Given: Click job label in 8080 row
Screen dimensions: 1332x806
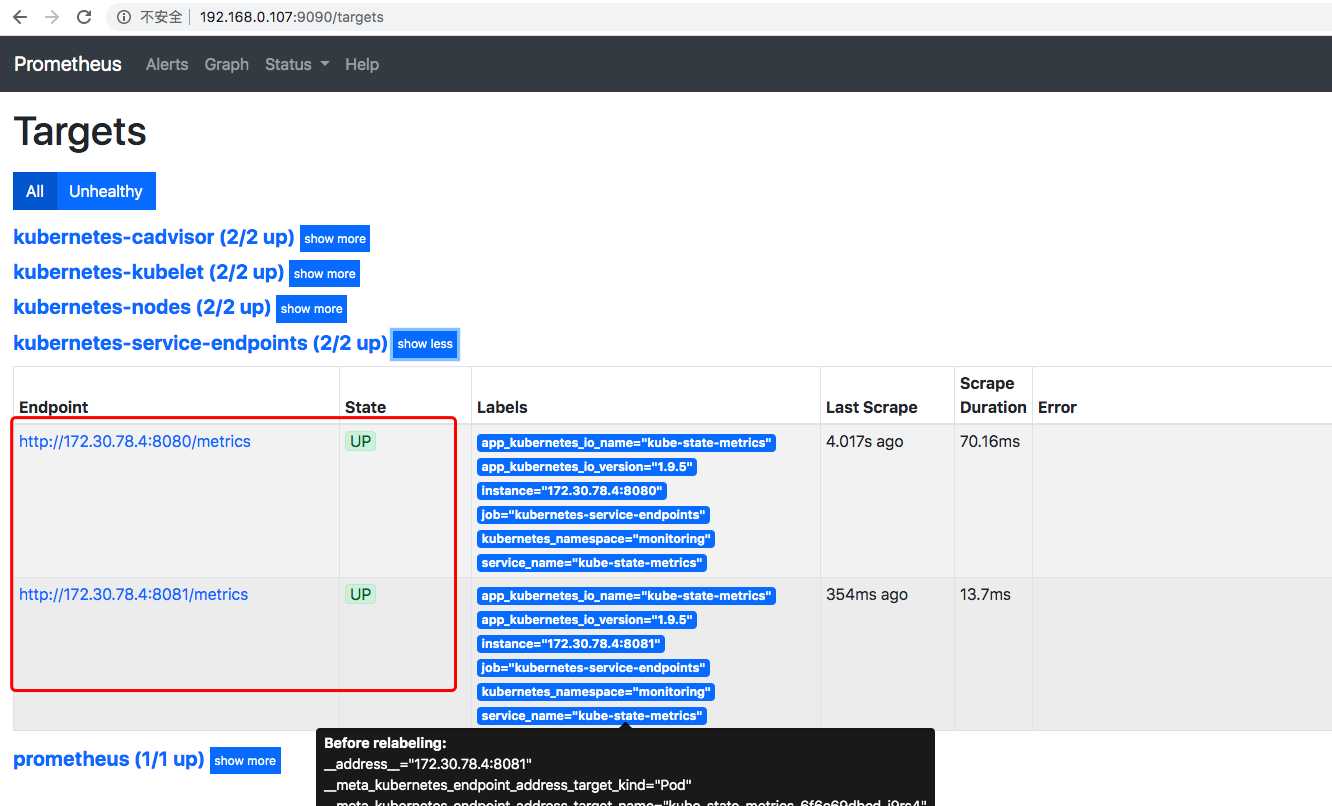Looking at the screenshot, I should click(x=593, y=515).
